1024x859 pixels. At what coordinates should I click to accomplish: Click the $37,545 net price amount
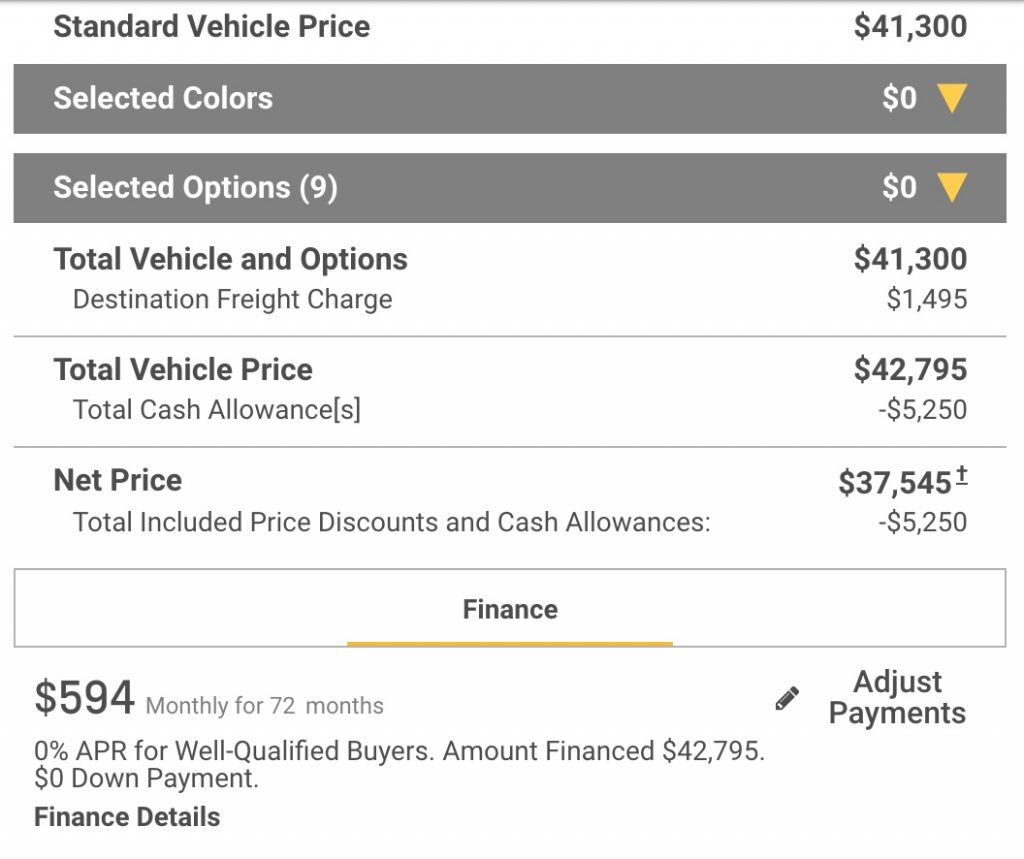coord(895,483)
